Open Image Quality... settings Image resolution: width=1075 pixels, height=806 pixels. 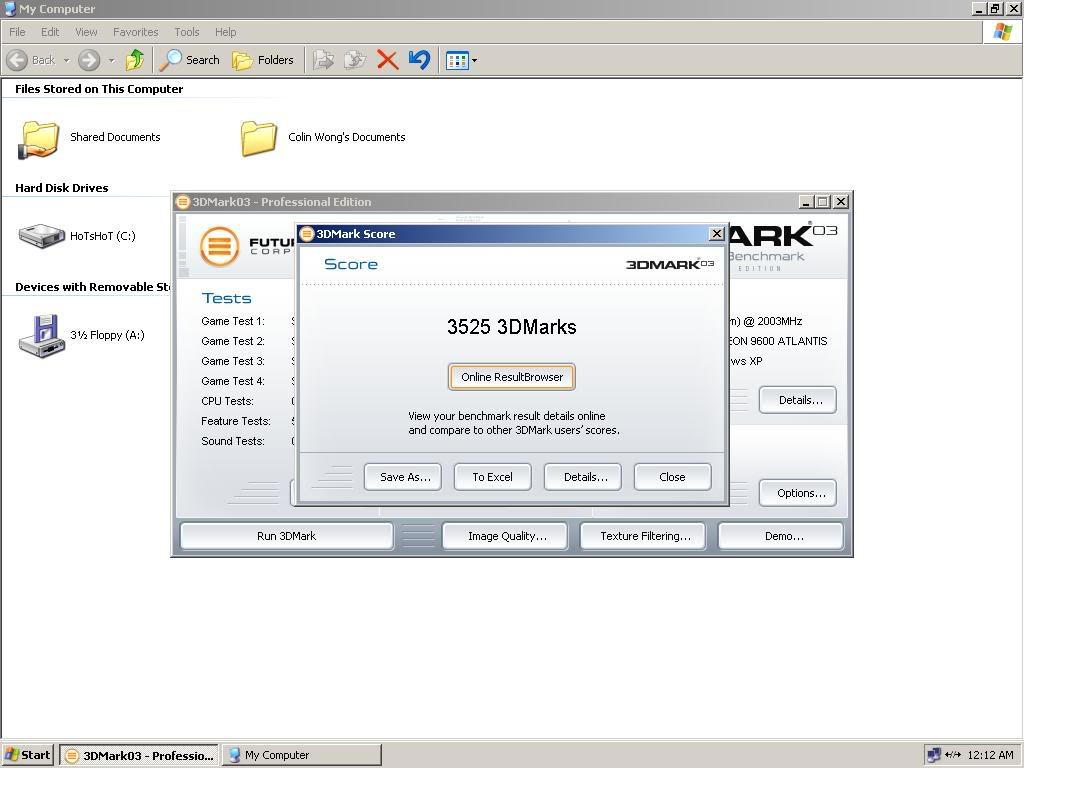pos(505,536)
